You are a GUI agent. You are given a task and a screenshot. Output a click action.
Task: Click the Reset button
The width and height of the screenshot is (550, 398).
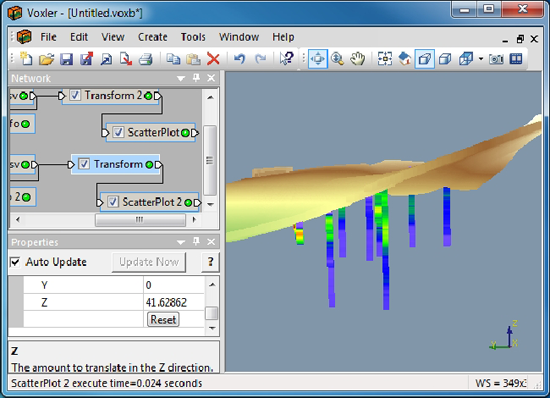point(163,319)
